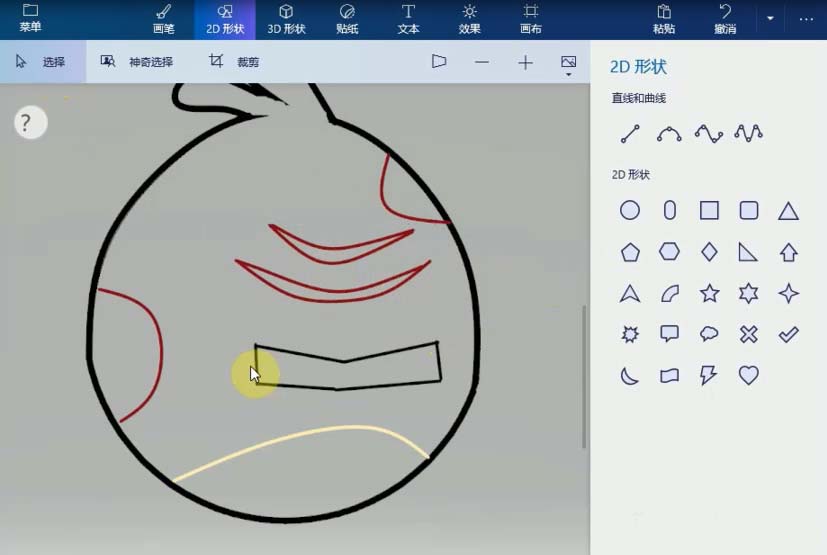Choose the curved arc sector shape
Screen dimensions: 827x555
pyautogui.click(x=670, y=293)
